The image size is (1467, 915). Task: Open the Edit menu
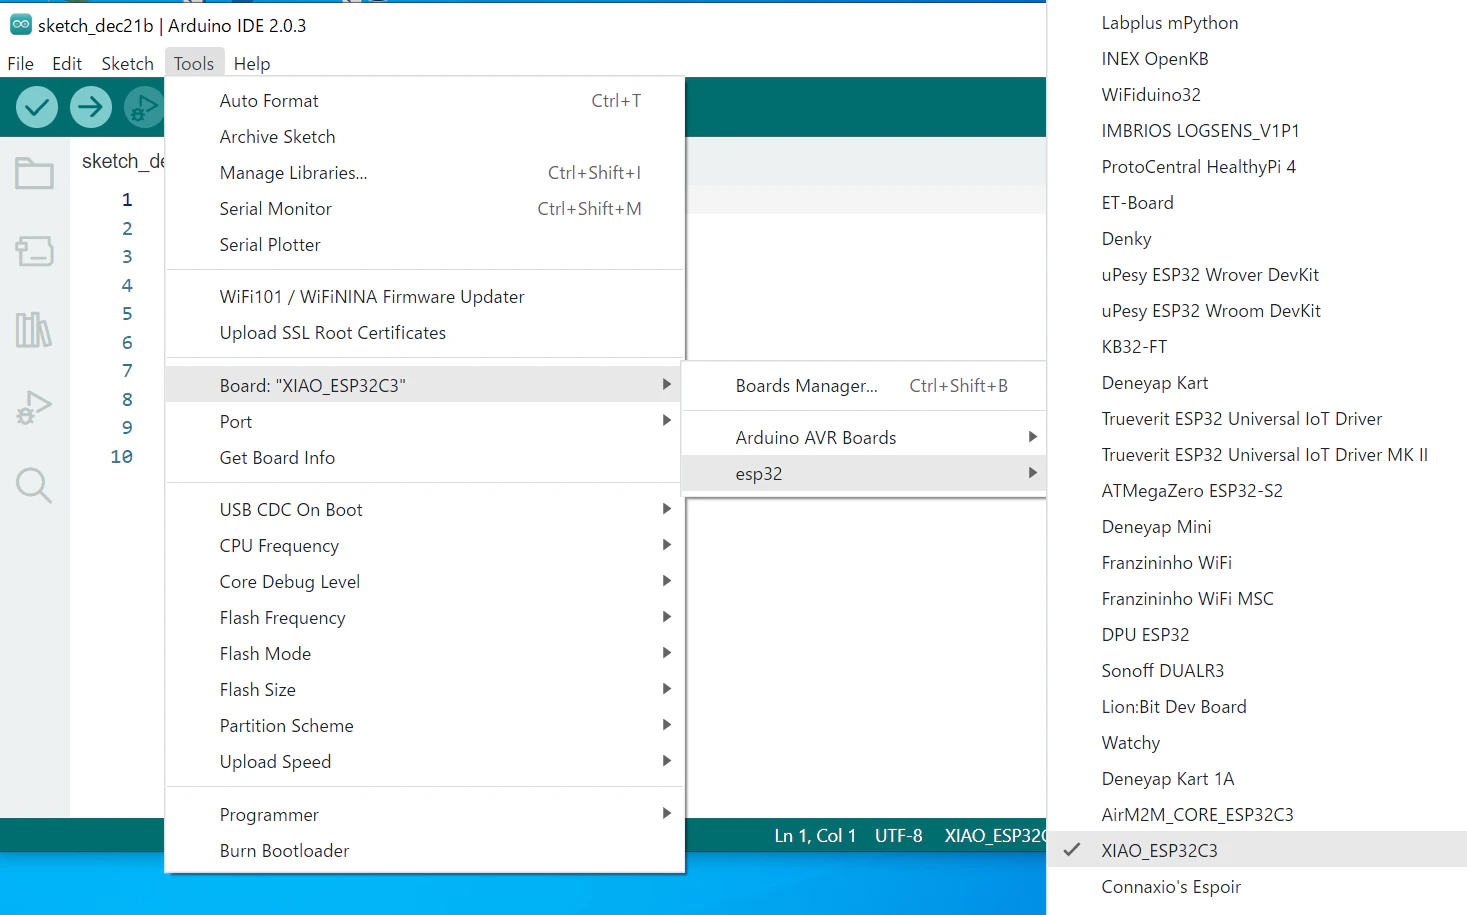click(x=67, y=63)
